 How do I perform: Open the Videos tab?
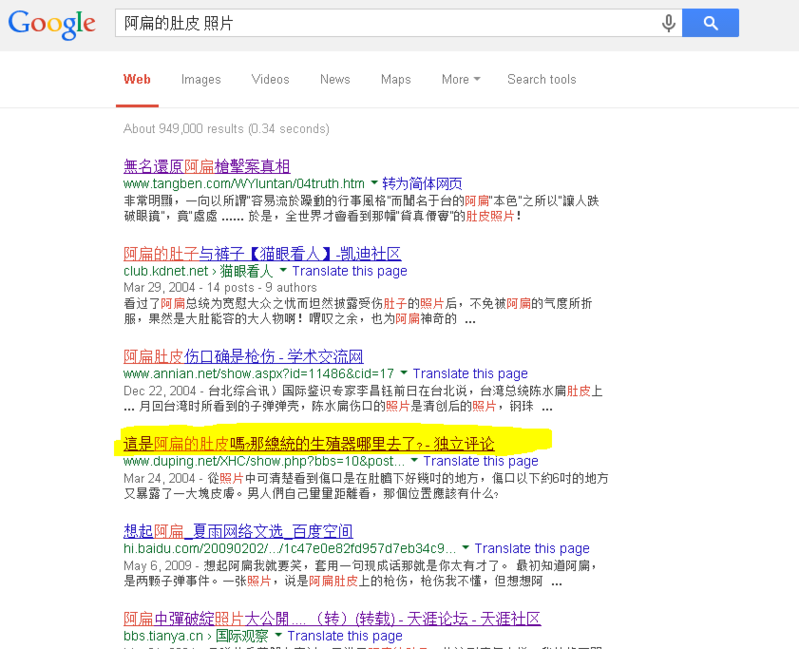tap(270, 79)
